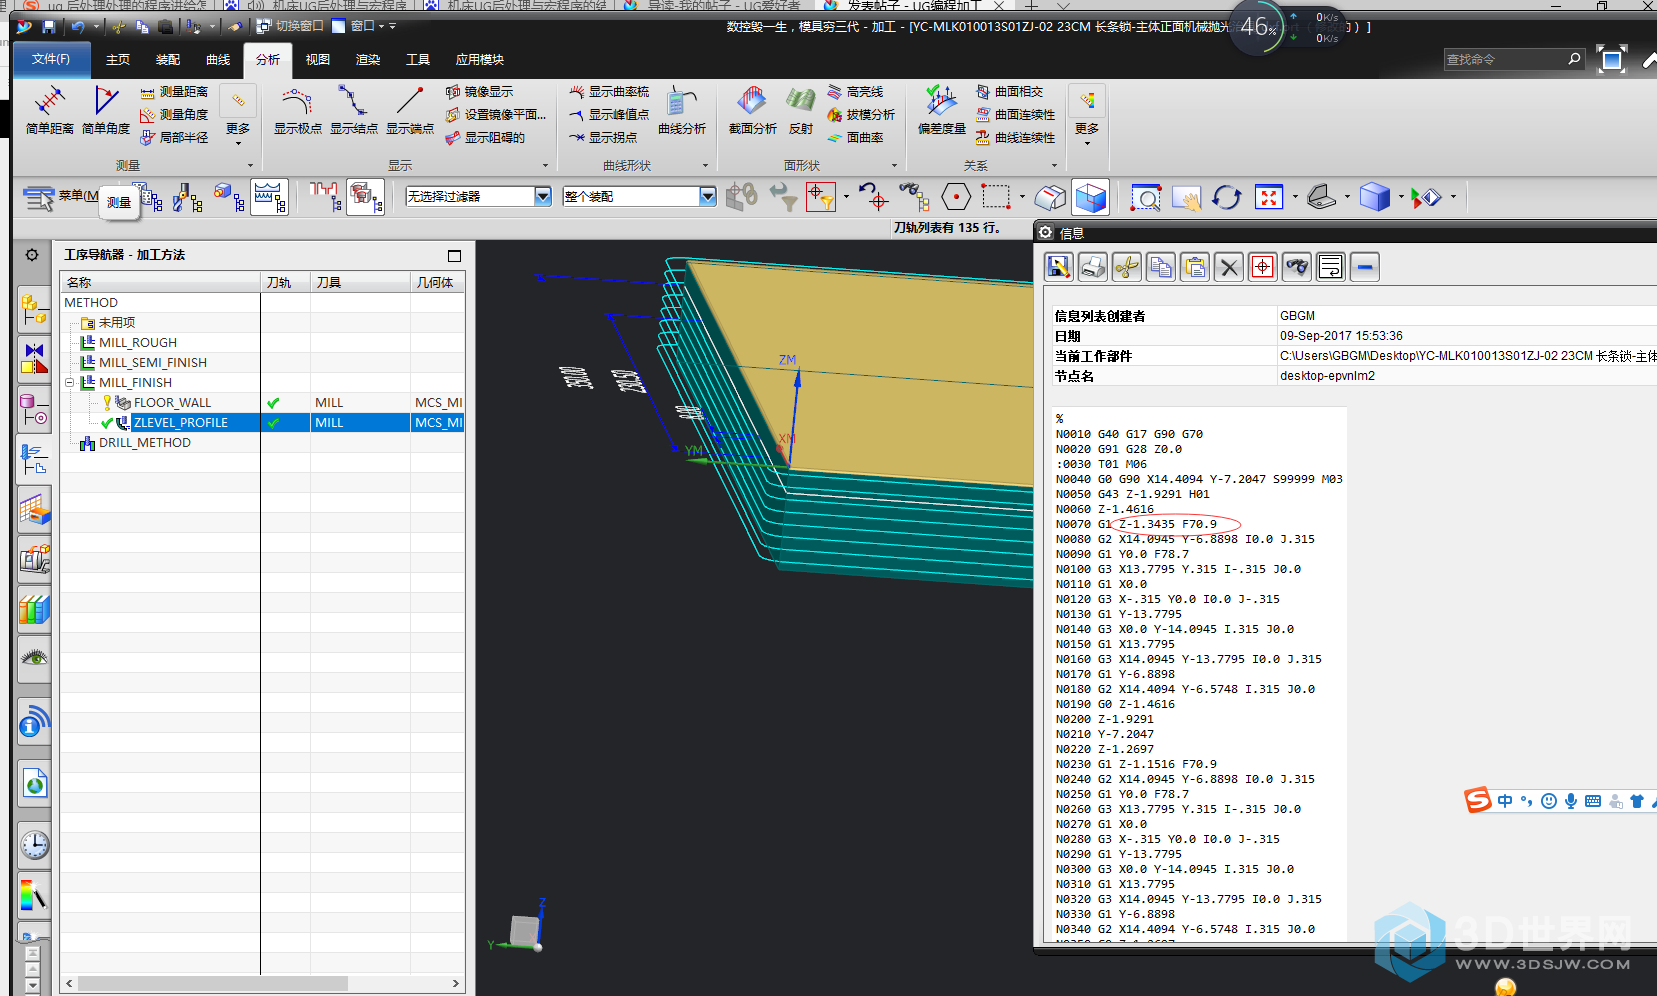The height and width of the screenshot is (996, 1657).
Task: Select the Simple Angle (简单角度) tool
Action: pyautogui.click(x=106, y=111)
